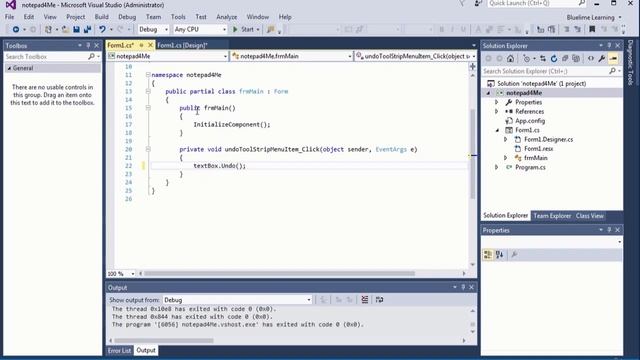
Task: Collapse the frmMain class code block
Action: (x=148, y=91)
